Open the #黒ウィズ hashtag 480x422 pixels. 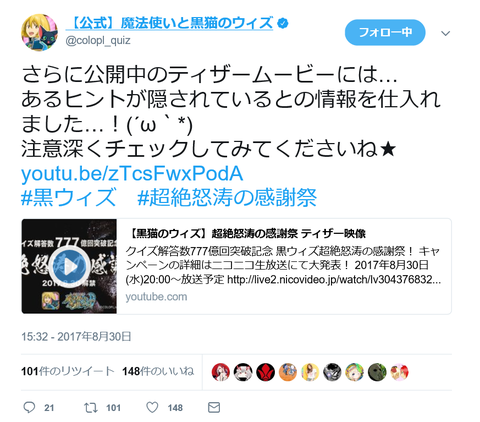point(68,197)
